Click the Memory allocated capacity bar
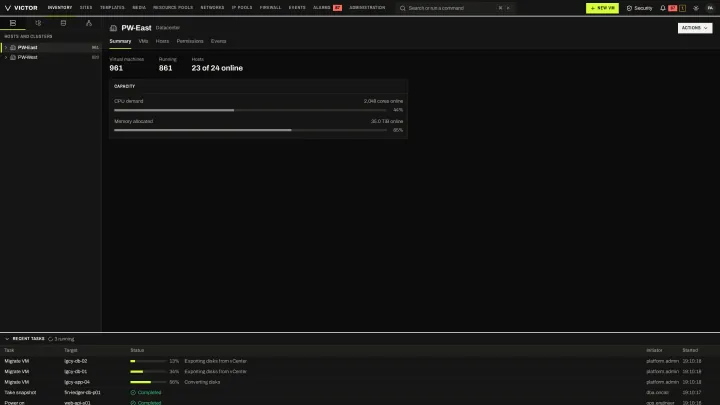Screen dimensions: 720x405 (250, 130)
